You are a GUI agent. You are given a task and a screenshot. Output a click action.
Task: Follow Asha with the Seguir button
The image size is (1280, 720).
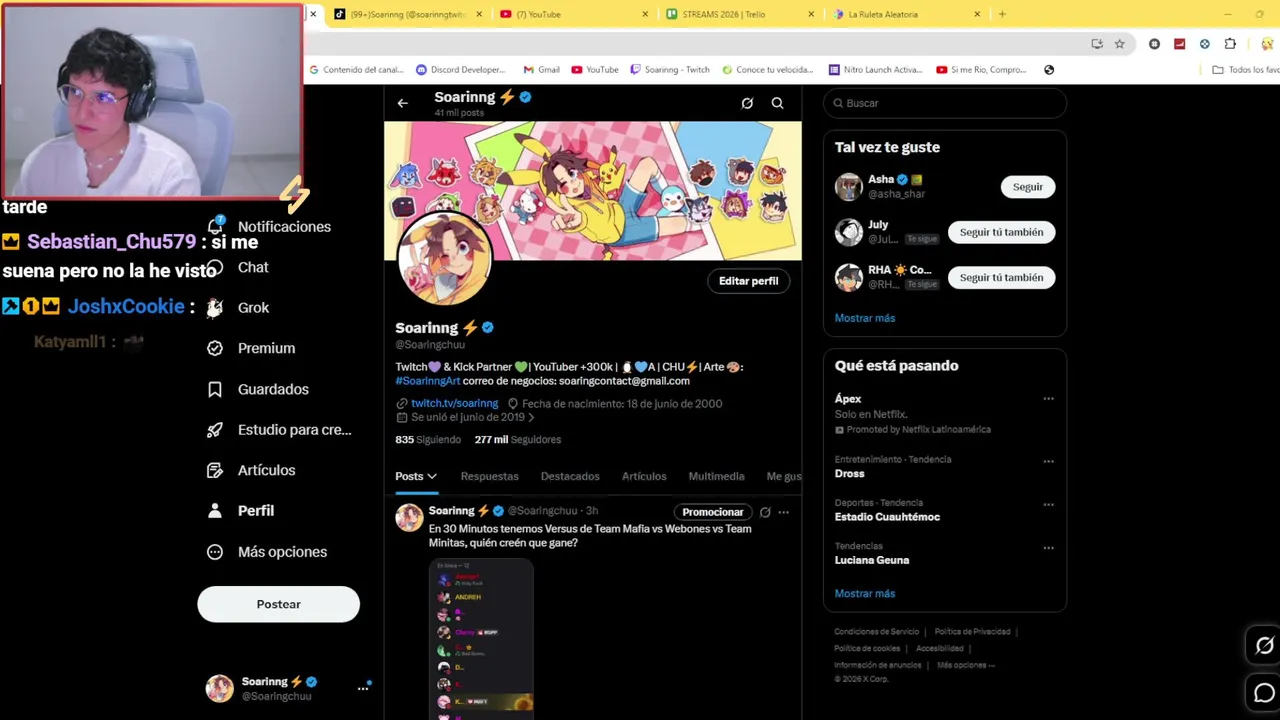pyautogui.click(x=1027, y=187)
